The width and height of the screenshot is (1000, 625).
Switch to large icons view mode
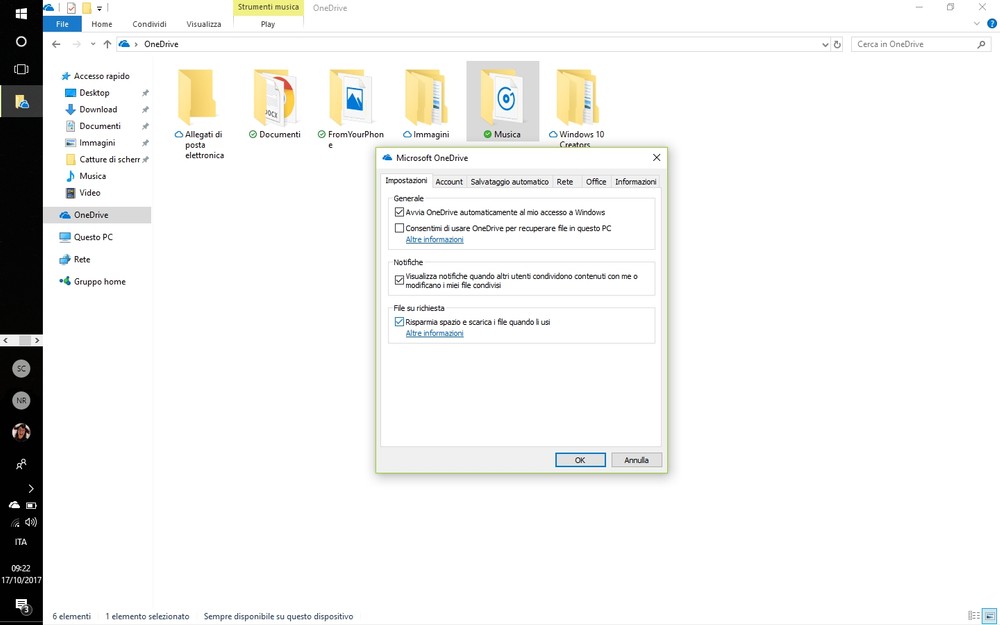coord(988,616)
